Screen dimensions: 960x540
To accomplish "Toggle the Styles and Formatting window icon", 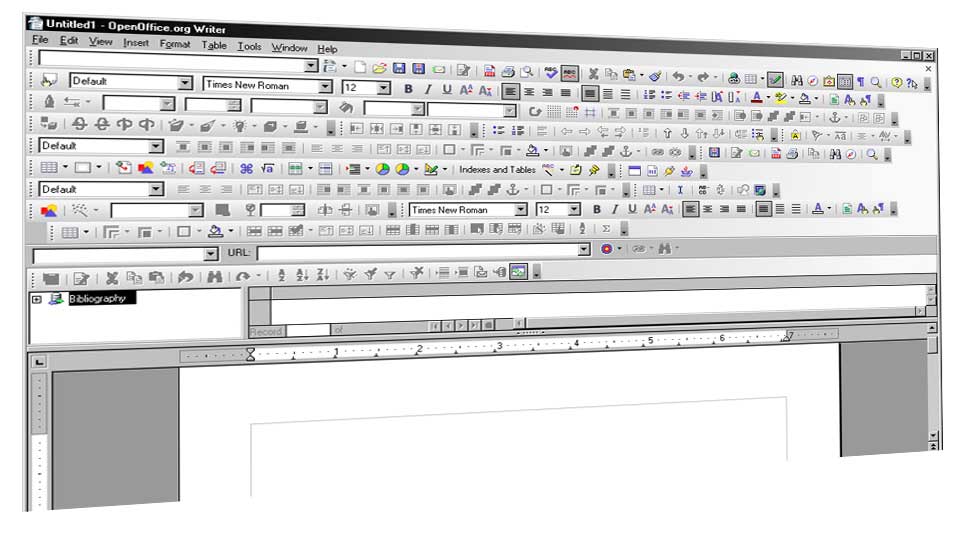I will click(x=48, y=81).
